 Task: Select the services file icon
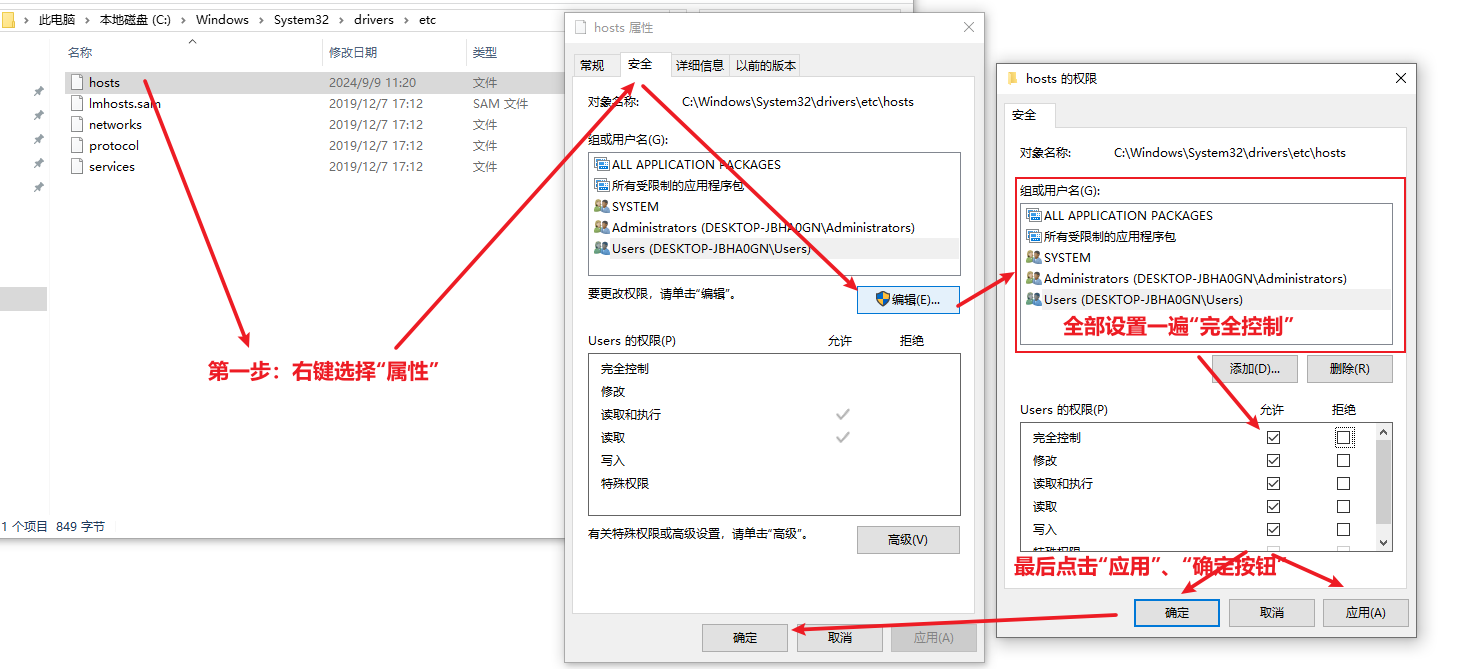[76, 167]
